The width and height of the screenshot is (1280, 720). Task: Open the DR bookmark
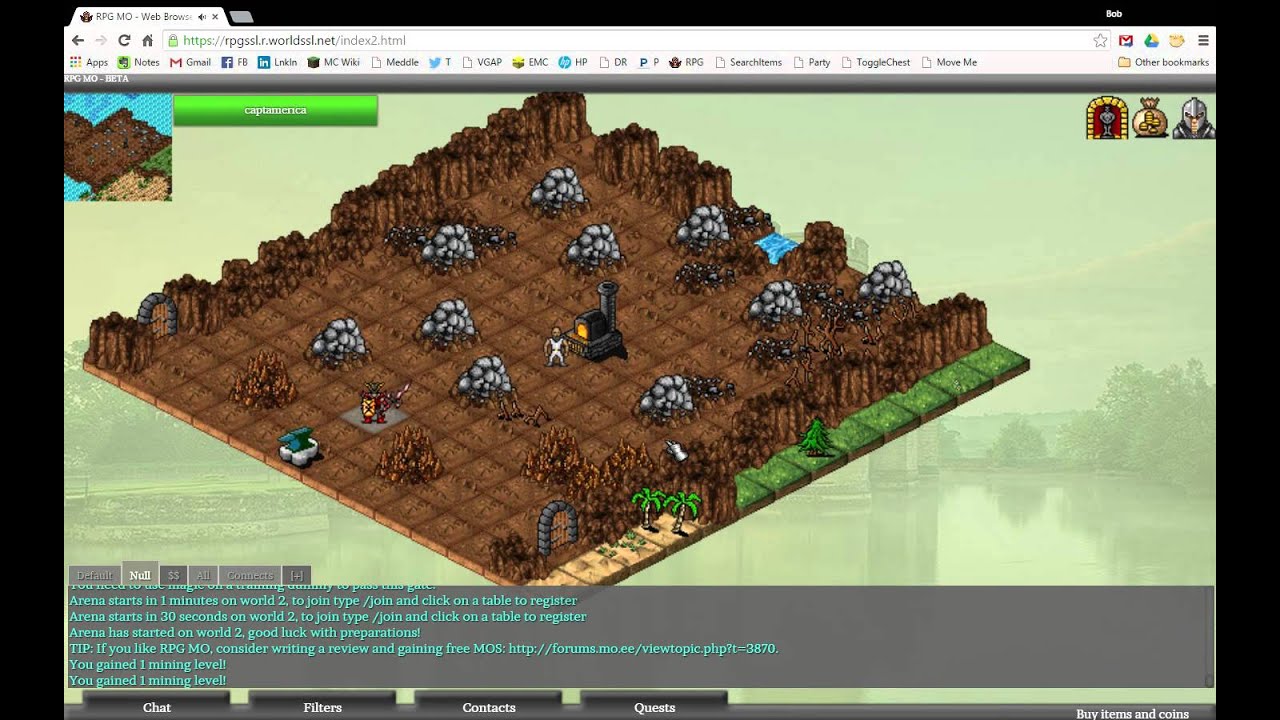pyautogui.click(x=613, y=62)
